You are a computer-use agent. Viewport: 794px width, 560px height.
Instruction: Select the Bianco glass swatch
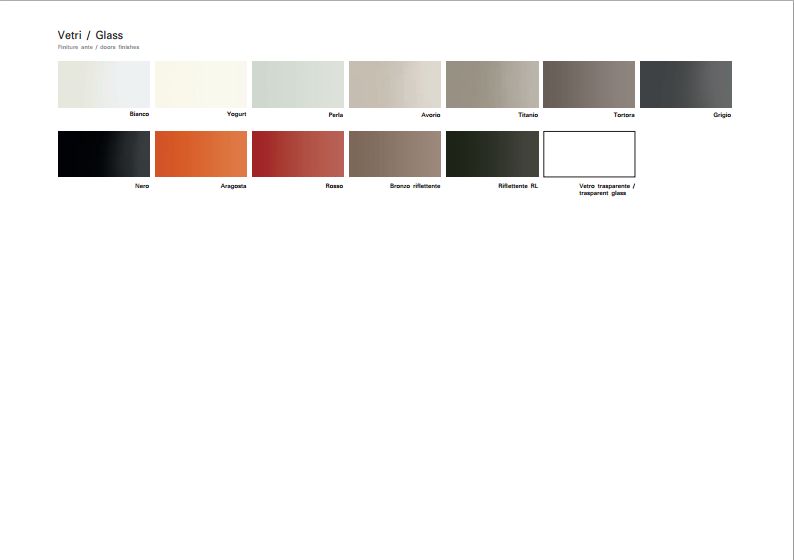click(x=104, y=85)
